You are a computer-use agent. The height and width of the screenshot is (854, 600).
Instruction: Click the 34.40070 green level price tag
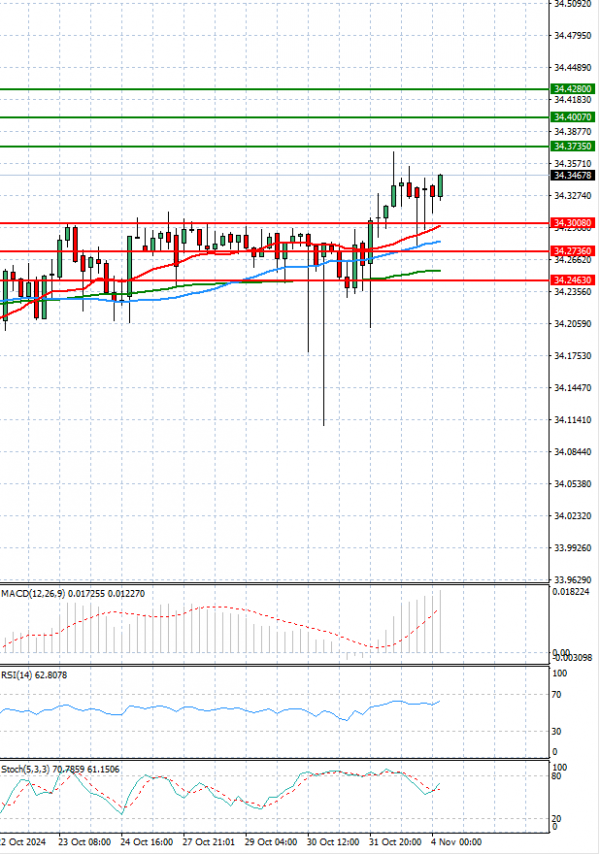point(572,117)
